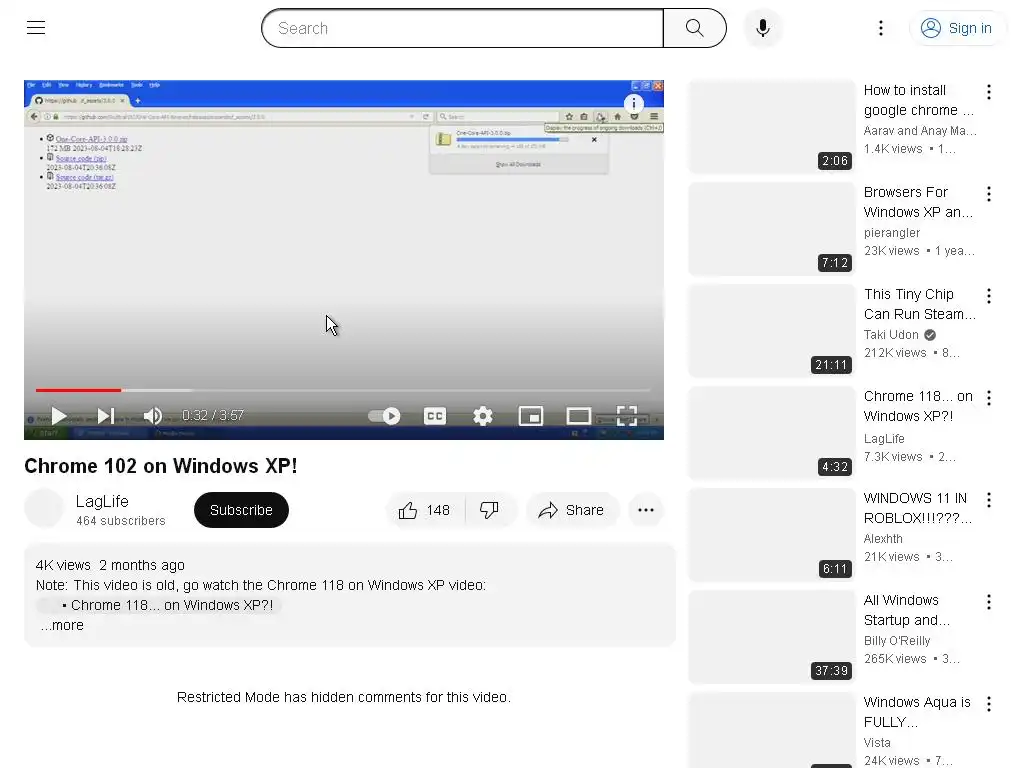This screenshot has height=768, width=1024.
Task: Click thumbnail of 21:11 video
Action: (772, 331)
